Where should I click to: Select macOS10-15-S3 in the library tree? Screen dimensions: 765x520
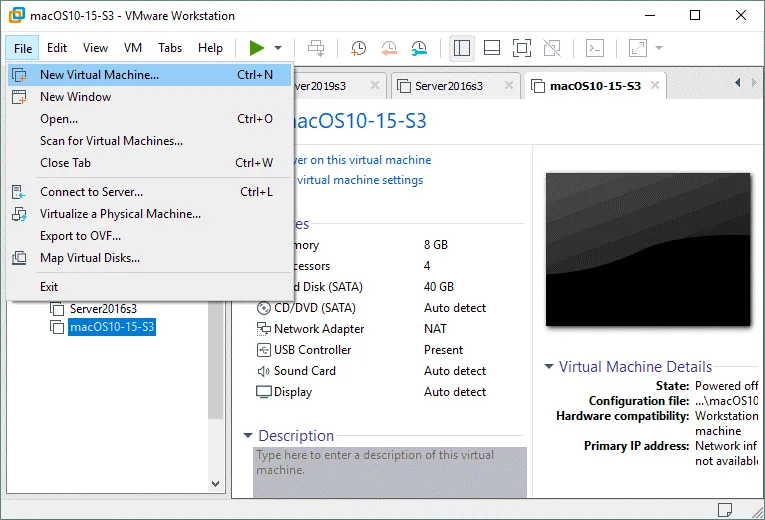112,327
